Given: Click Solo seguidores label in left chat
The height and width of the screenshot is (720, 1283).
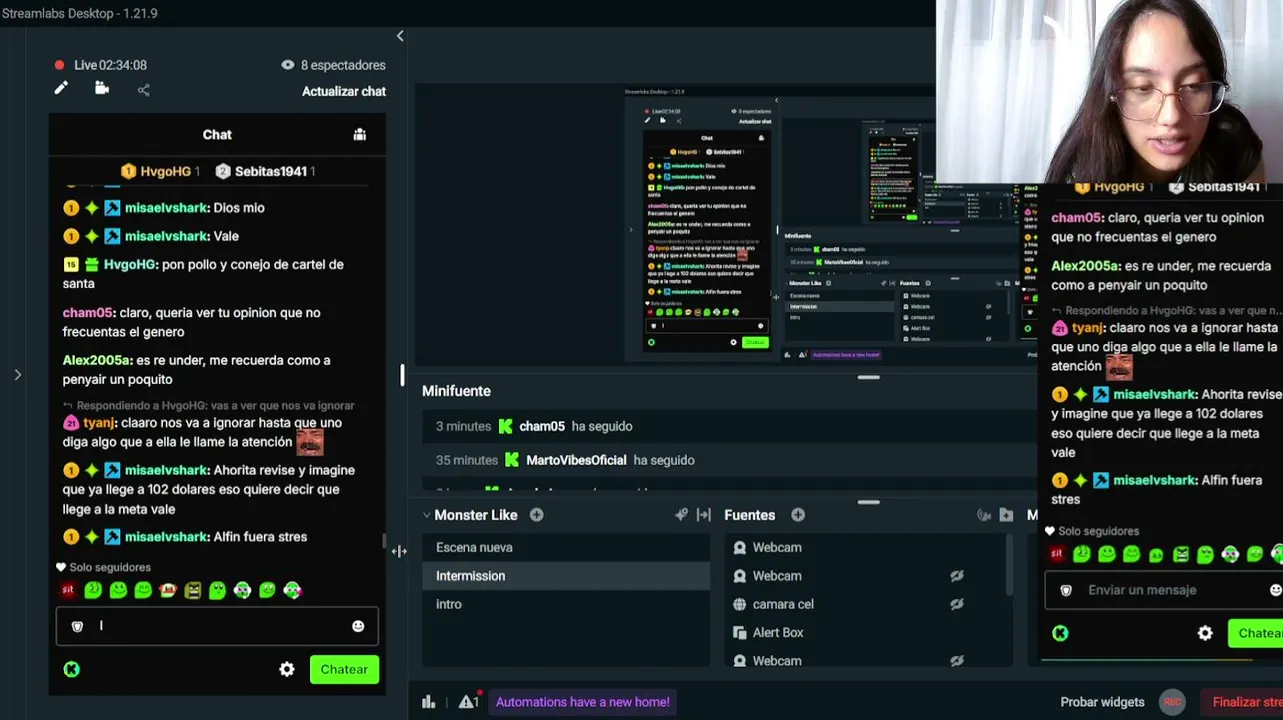Looking at the screenshot, I should [109, 567].
